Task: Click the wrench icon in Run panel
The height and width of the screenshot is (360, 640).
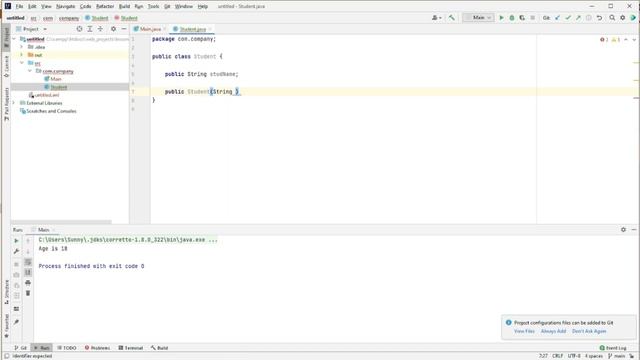Action: tap(16, 251)
